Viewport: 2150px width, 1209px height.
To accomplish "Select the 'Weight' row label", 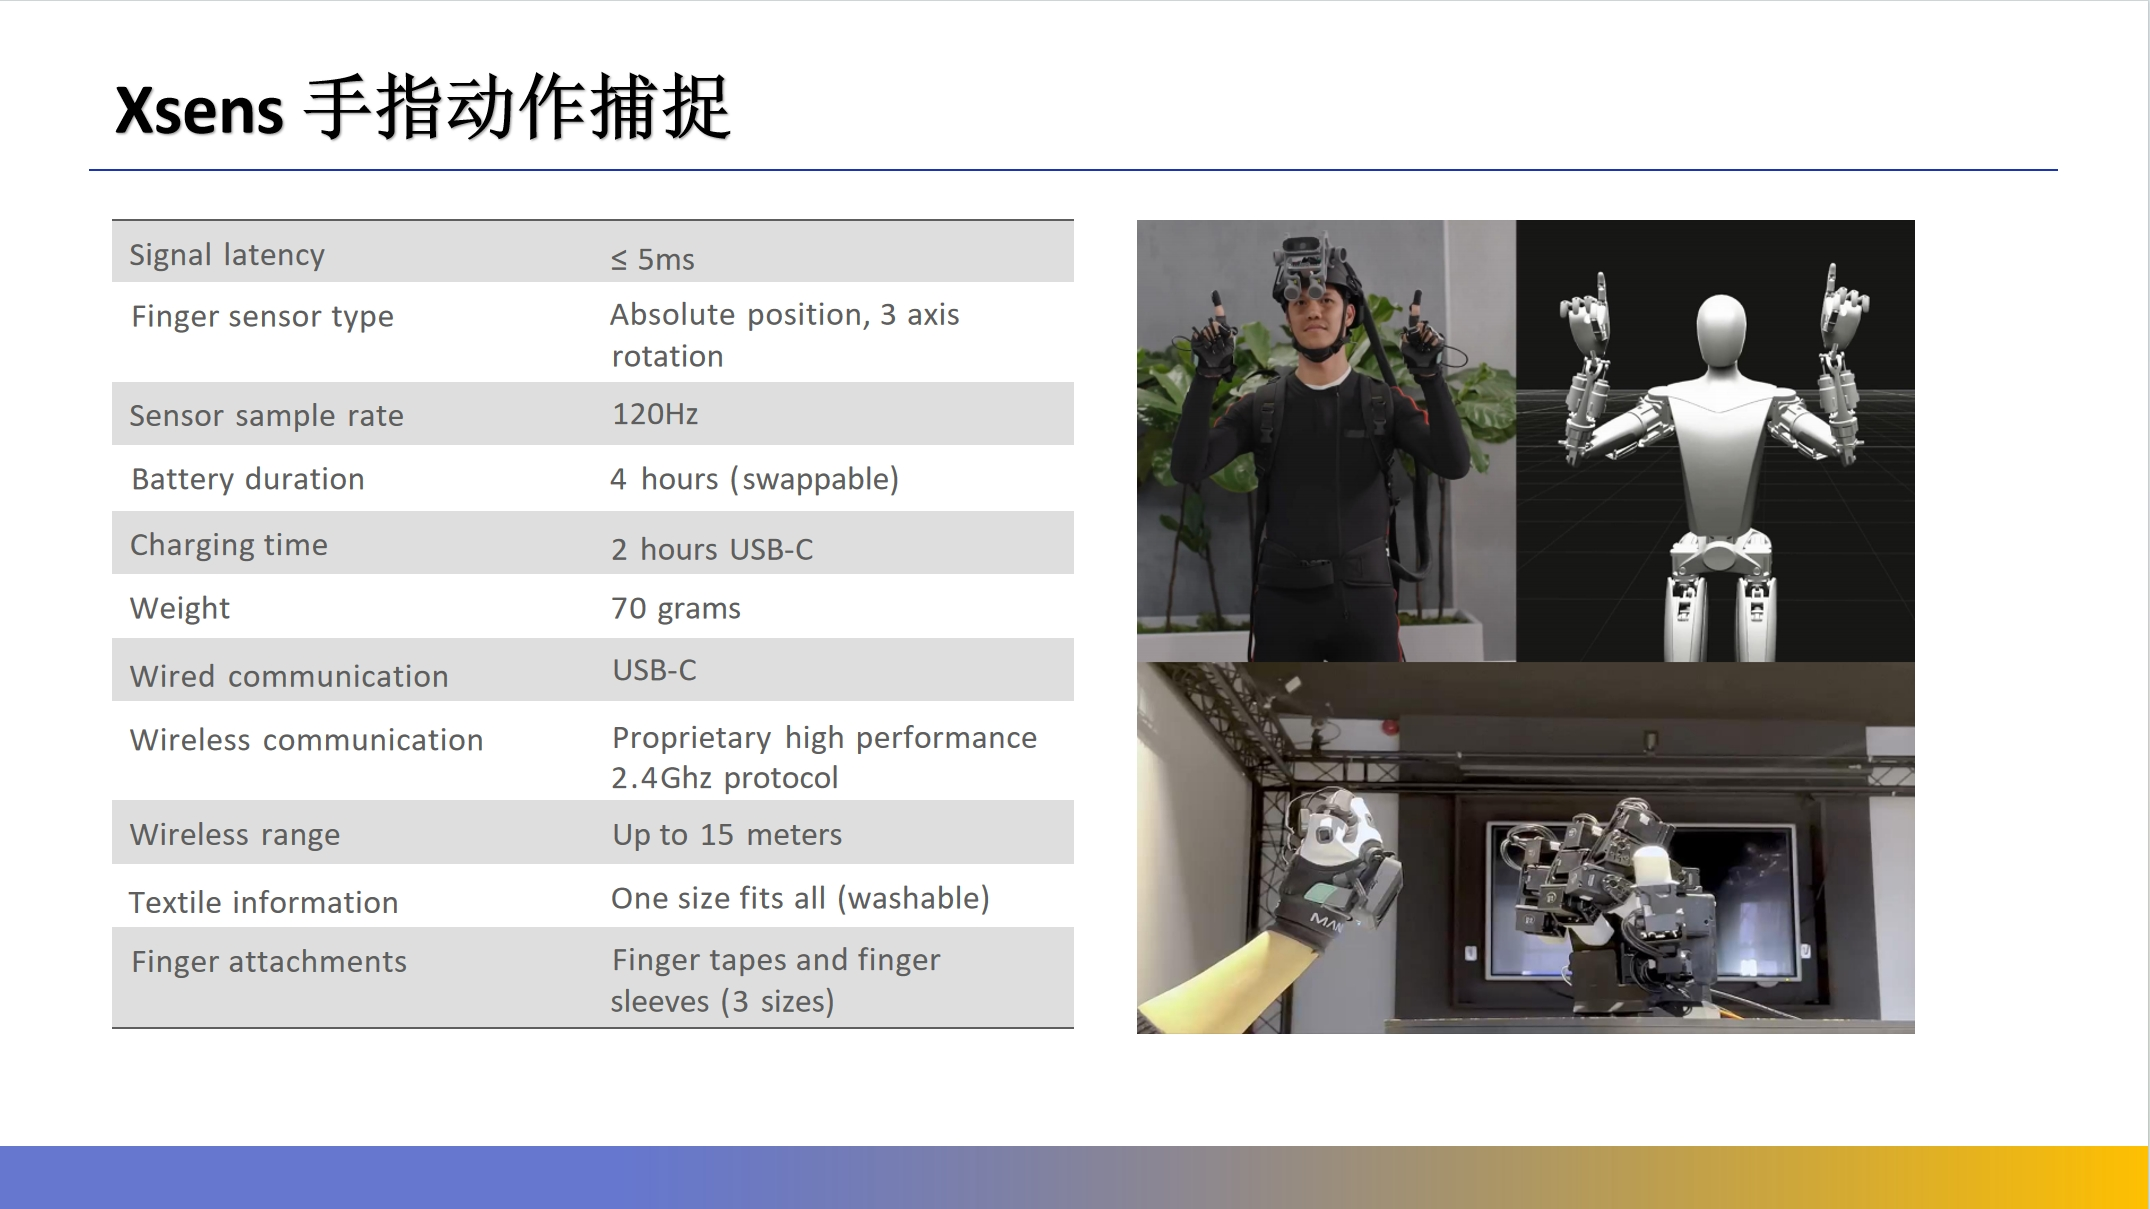I will 180,608.
